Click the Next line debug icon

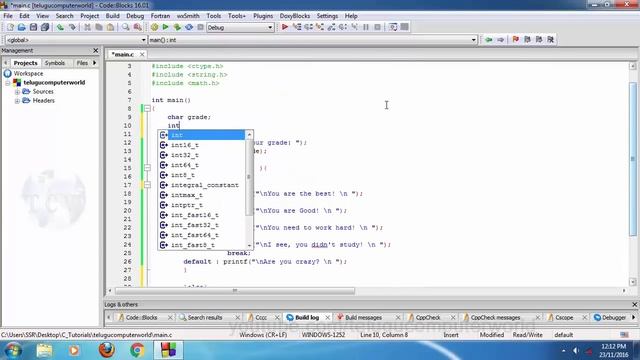click(x=308, y=27)
